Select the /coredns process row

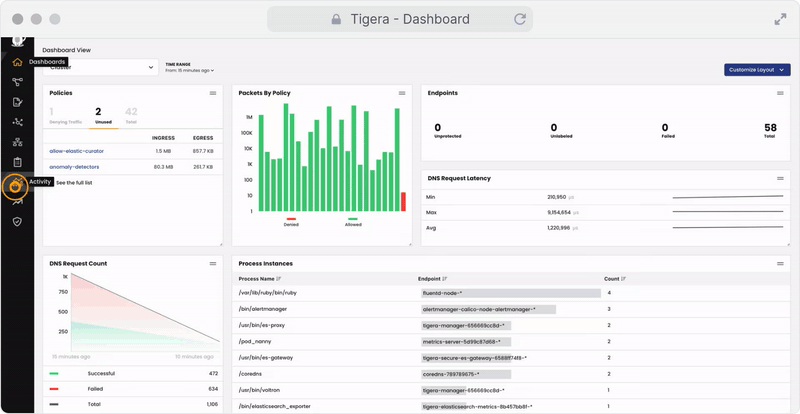coord(511,374)
